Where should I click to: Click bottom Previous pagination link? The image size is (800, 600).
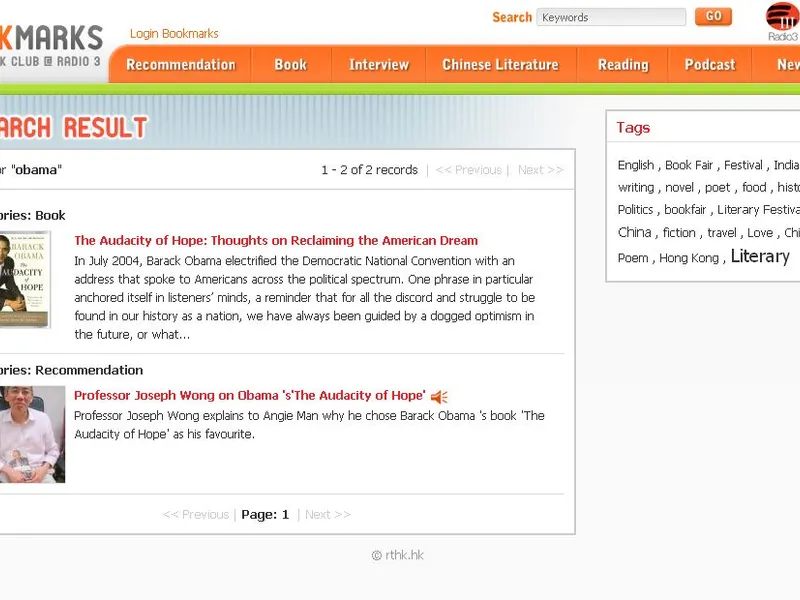(x=196, y=515)
